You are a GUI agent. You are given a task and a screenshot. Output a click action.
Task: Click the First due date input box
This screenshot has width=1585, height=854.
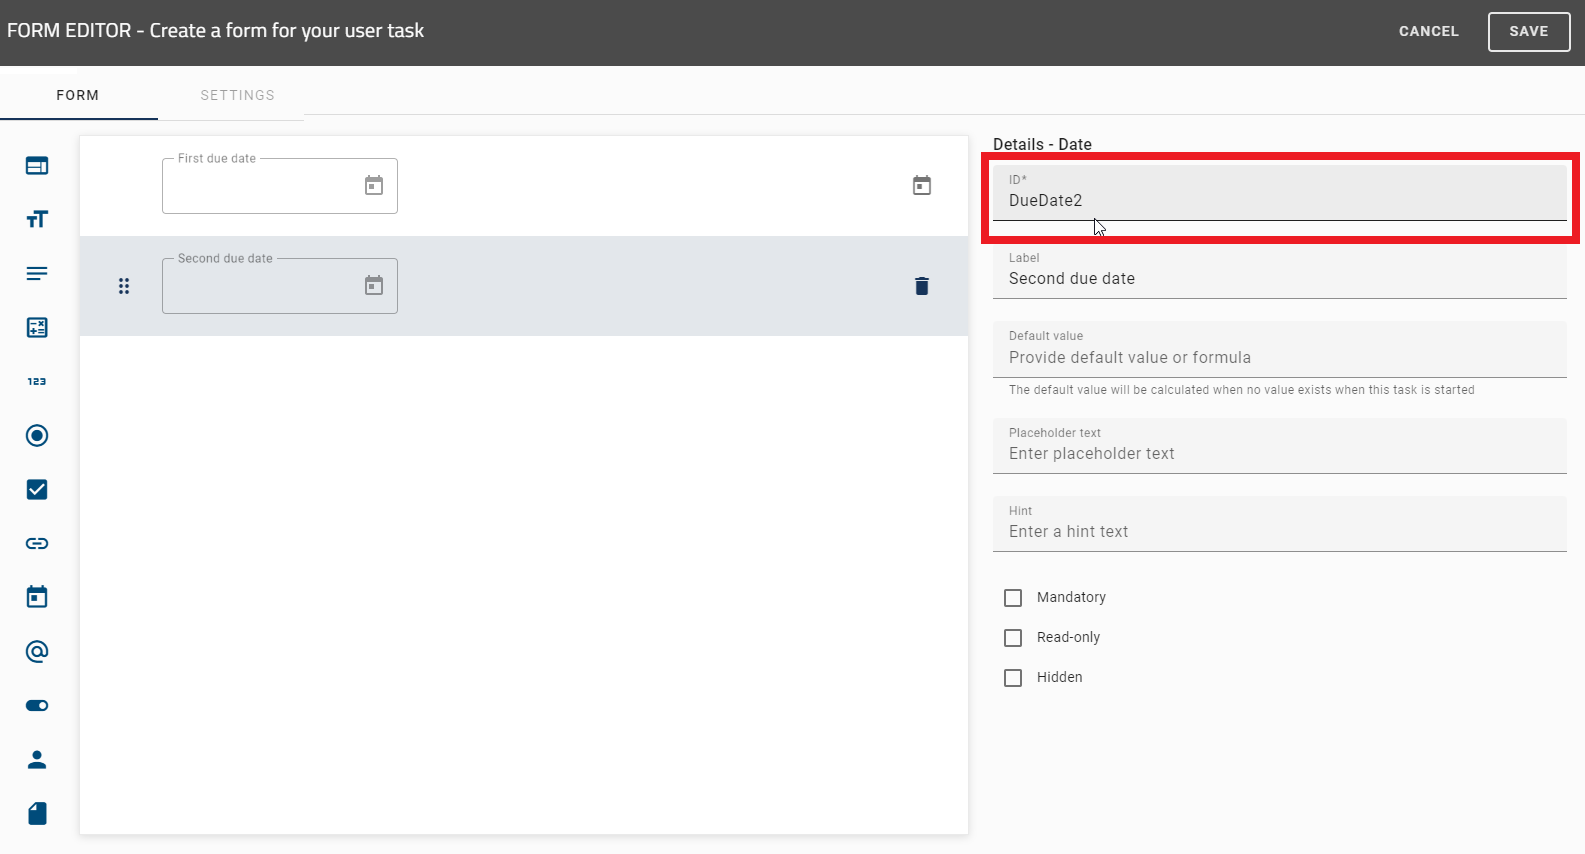click(x=280, y=186)
